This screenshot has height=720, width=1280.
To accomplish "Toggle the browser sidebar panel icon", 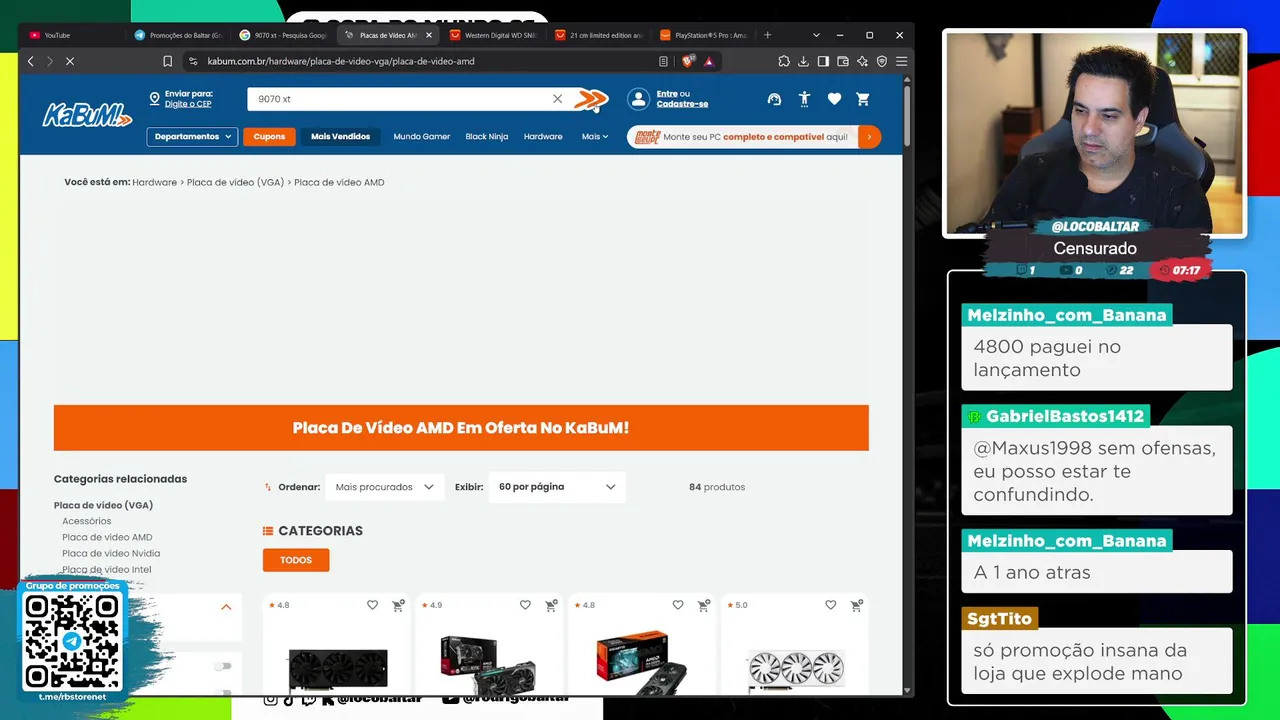I will (823, 61).
